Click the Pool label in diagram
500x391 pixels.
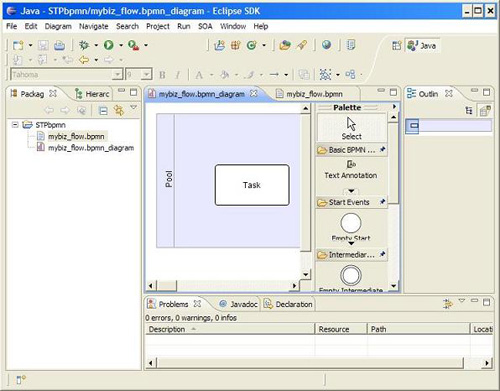coord(169,179)
